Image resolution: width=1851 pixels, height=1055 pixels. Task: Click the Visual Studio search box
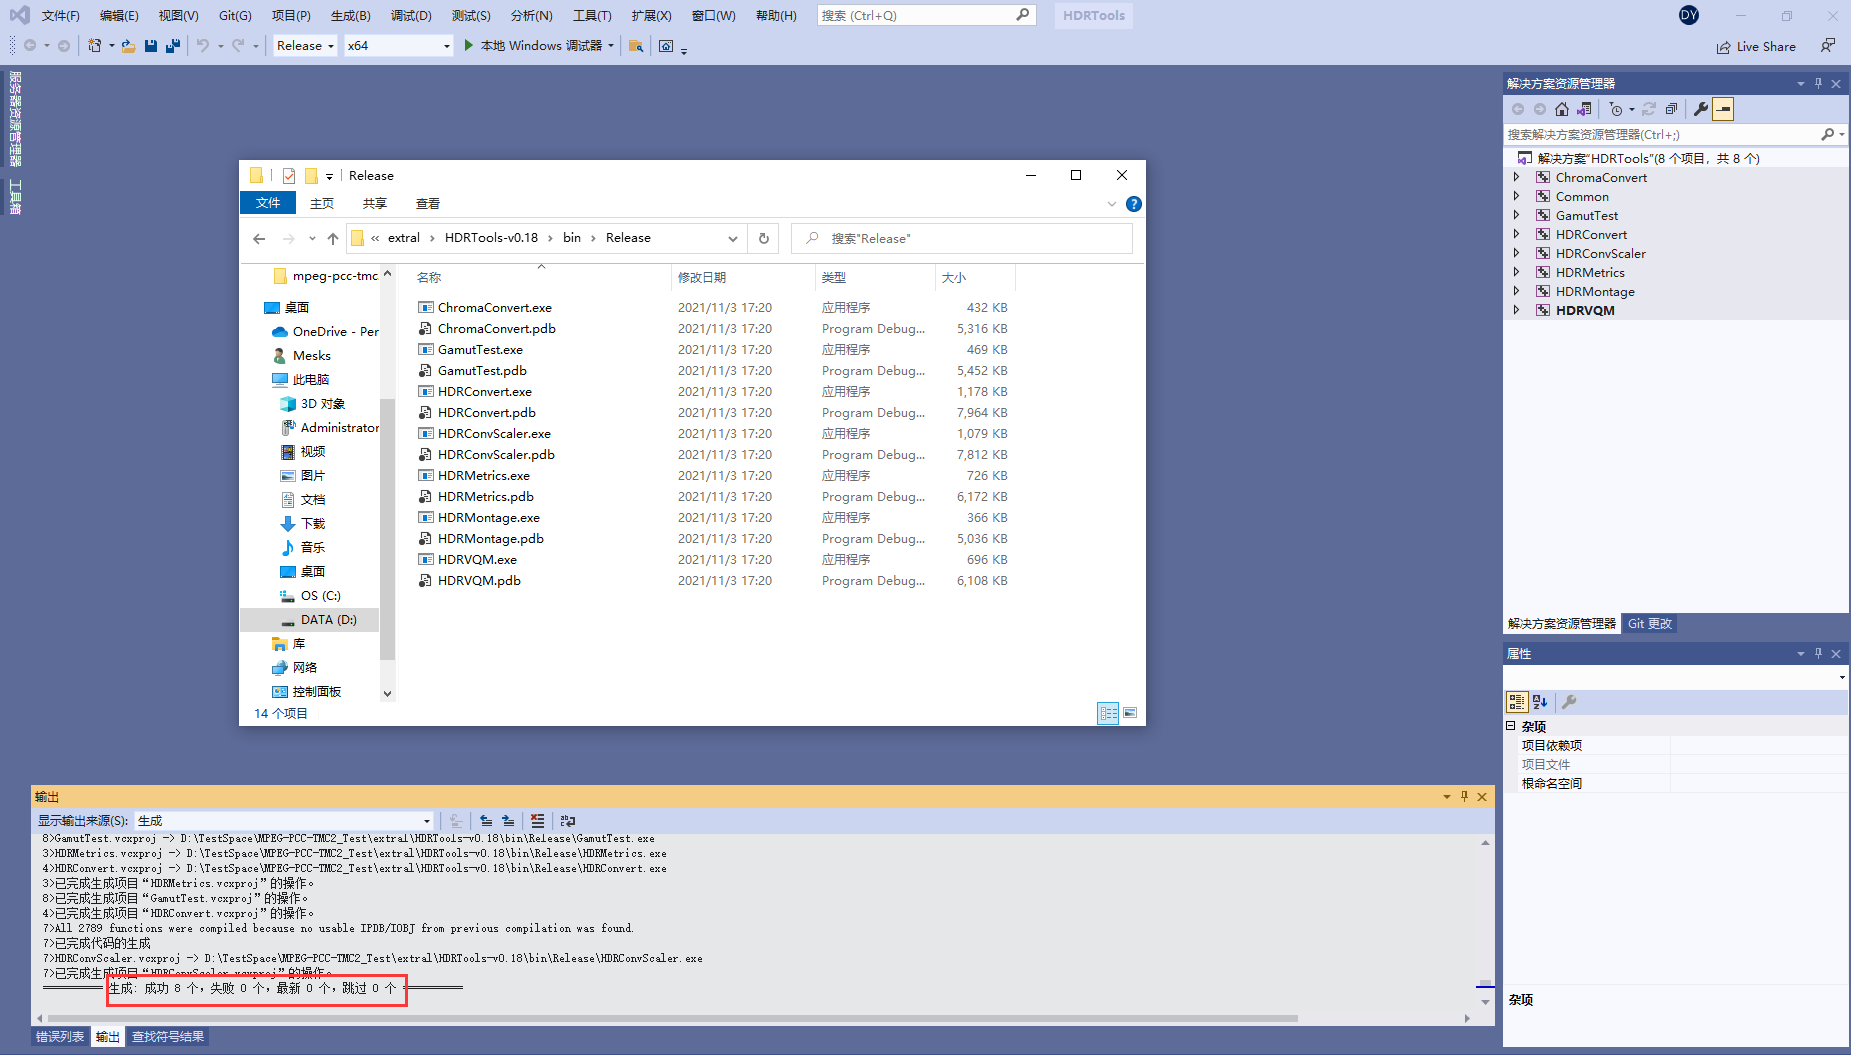926,15
